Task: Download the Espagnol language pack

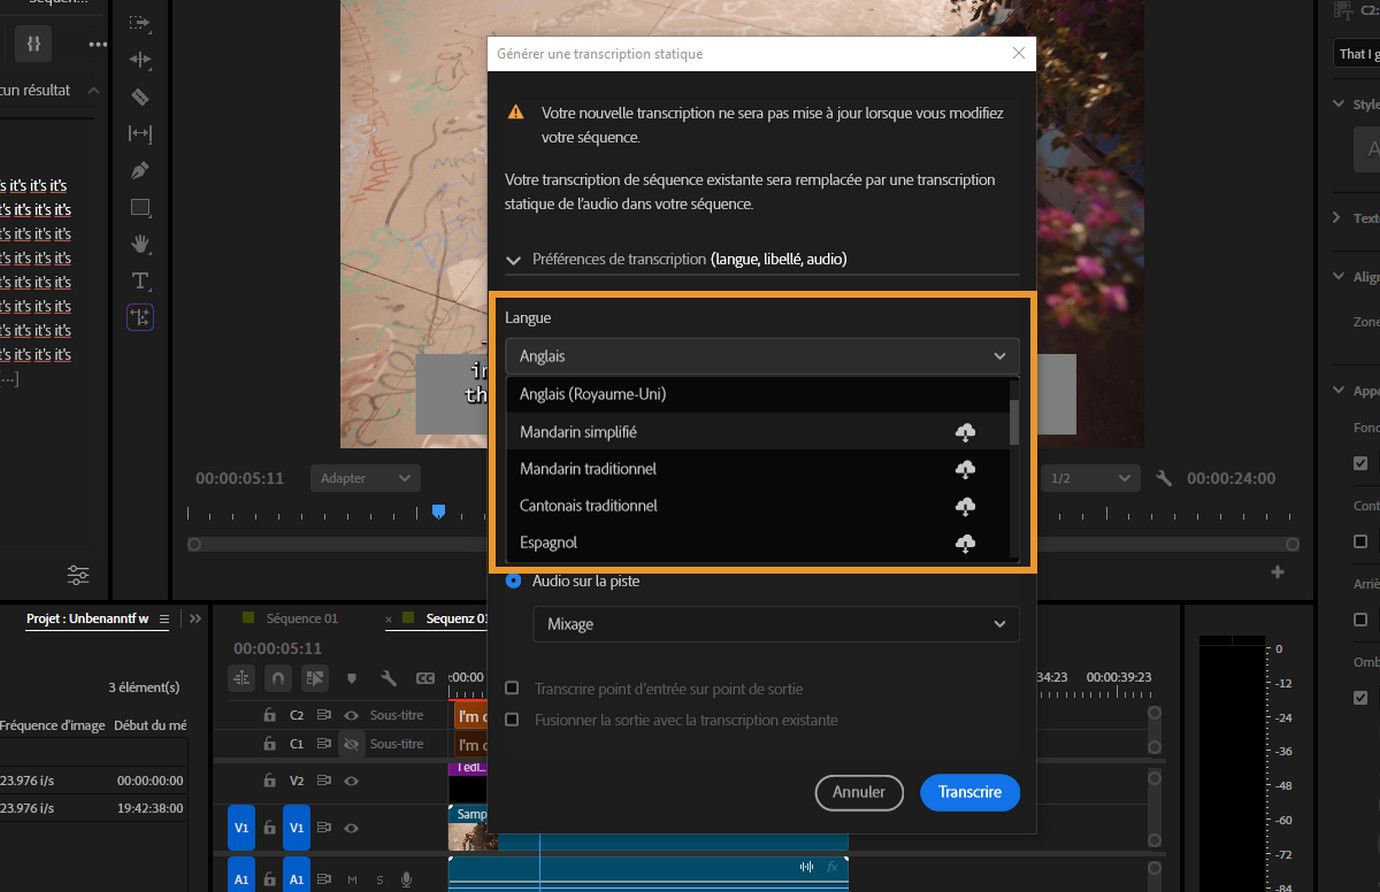Action: pos(964,543)
